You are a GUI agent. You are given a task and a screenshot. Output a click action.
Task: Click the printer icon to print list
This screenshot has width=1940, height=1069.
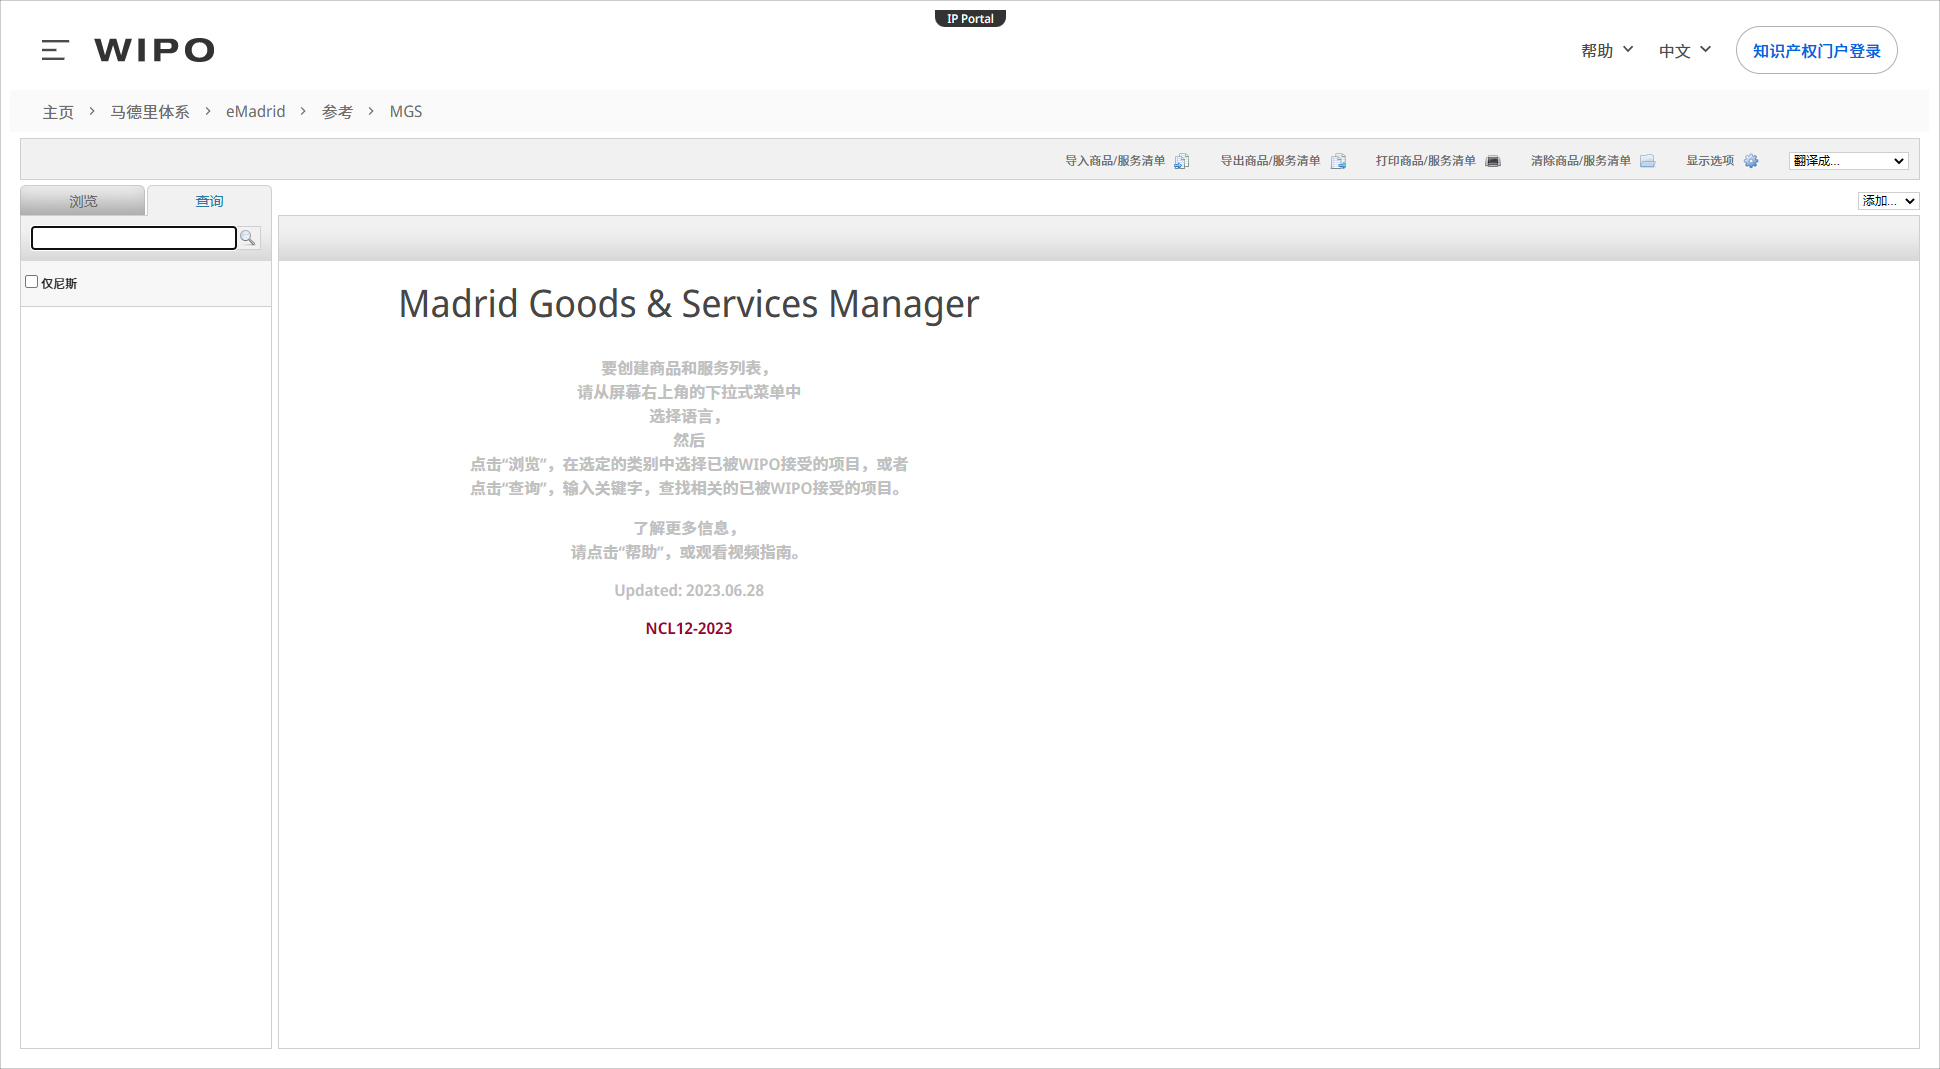click(x=1493, y=161)
